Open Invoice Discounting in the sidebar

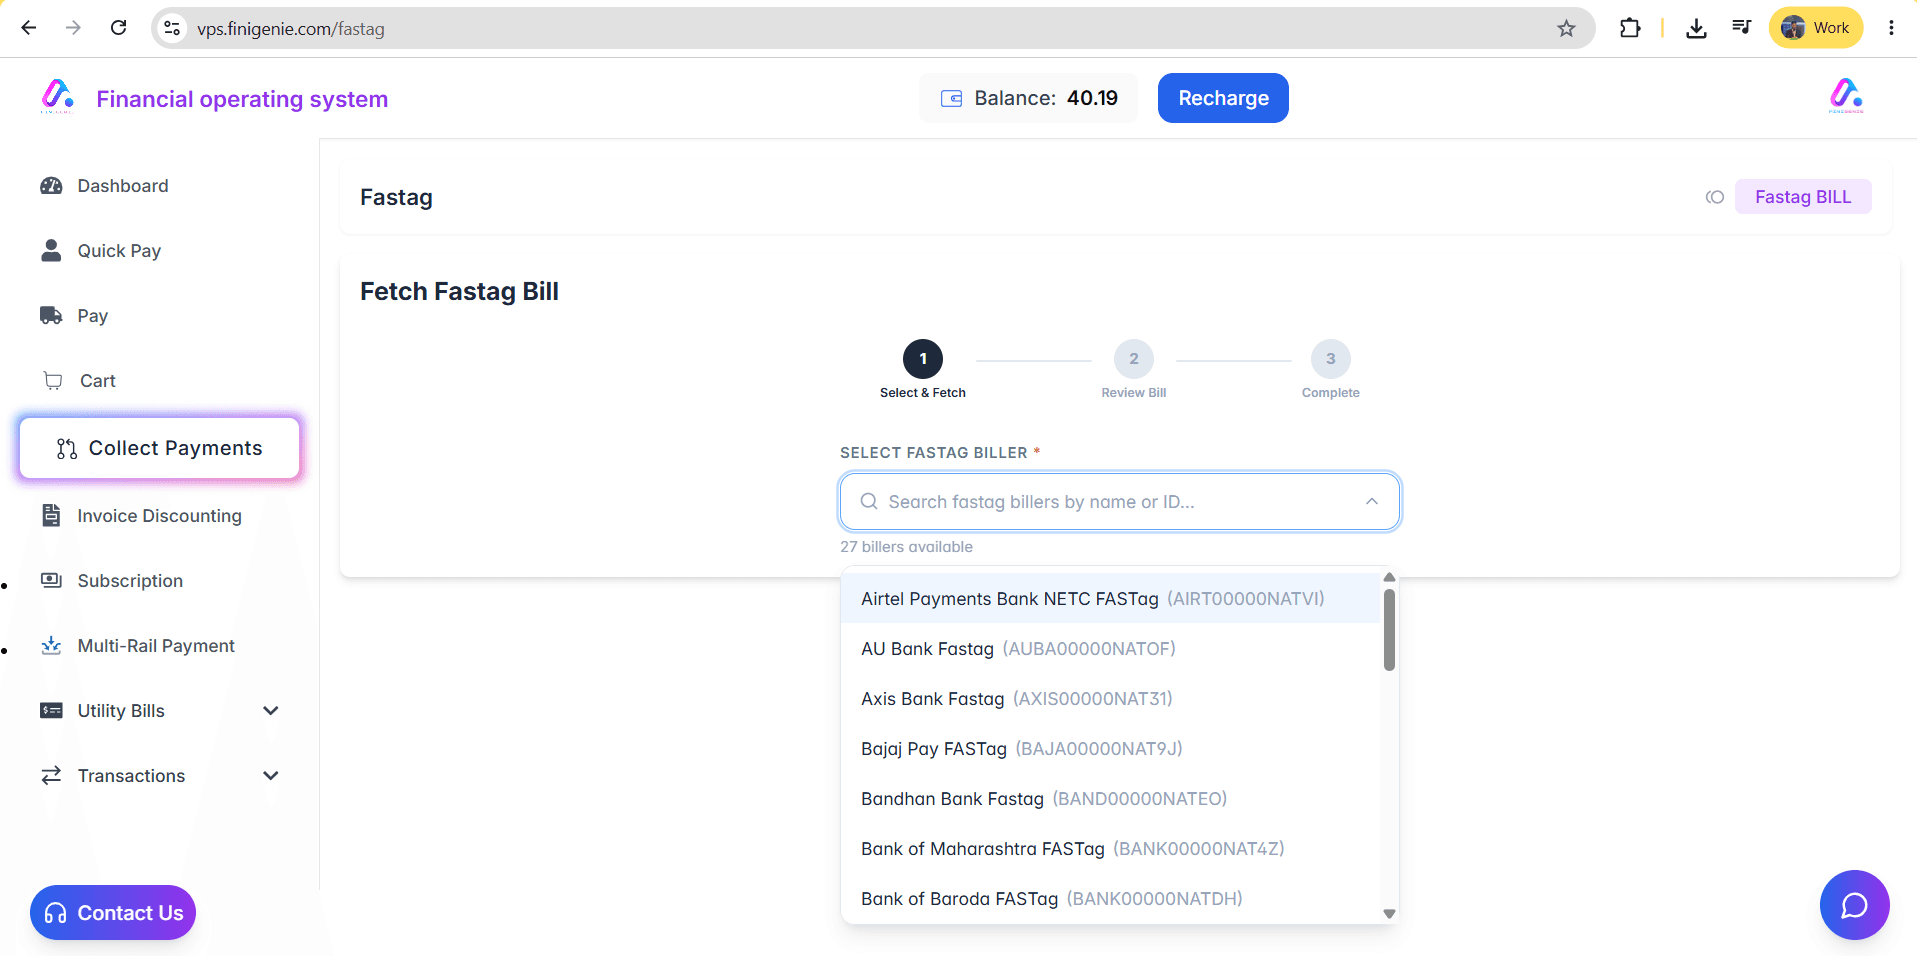pyautogui.click(x=160, y=516)
